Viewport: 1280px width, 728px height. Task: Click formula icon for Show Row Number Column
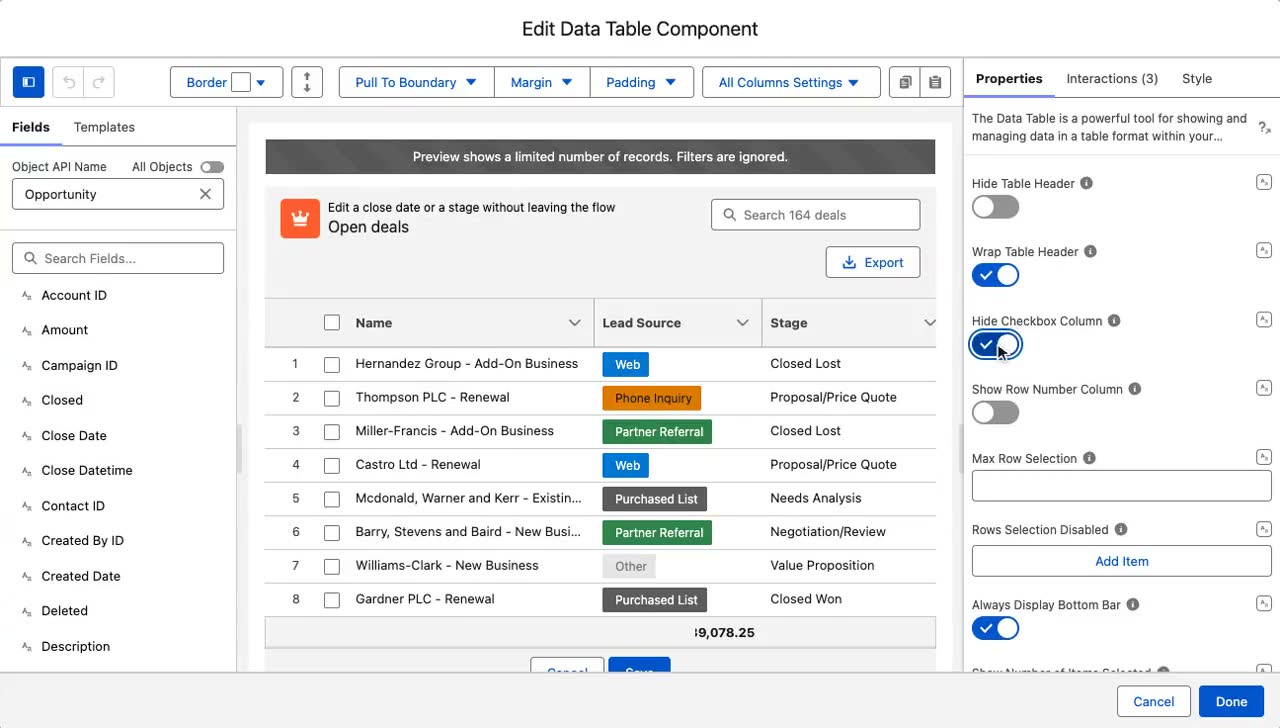(1264, 387)
